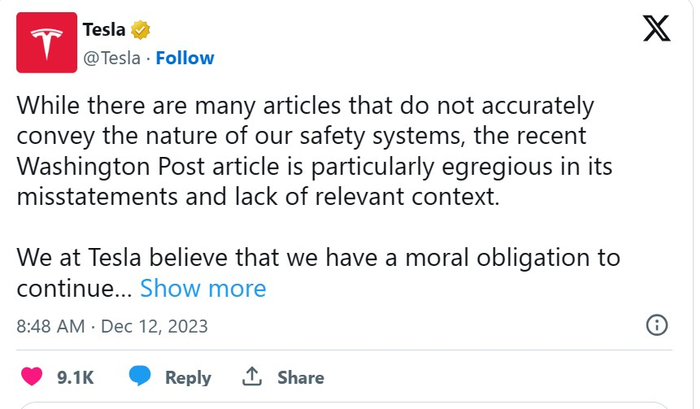
Task: Click the 9.1K likes count
Action: (x=75, y=377)
